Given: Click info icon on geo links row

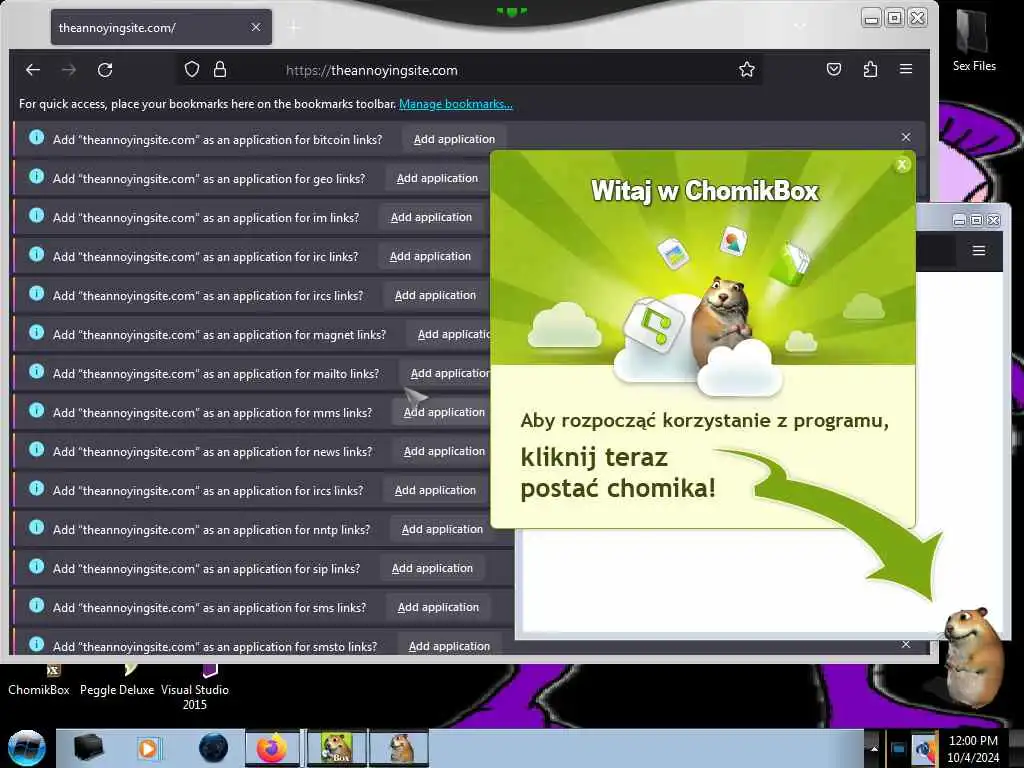Looking at the screenshot, I should 37,176.
